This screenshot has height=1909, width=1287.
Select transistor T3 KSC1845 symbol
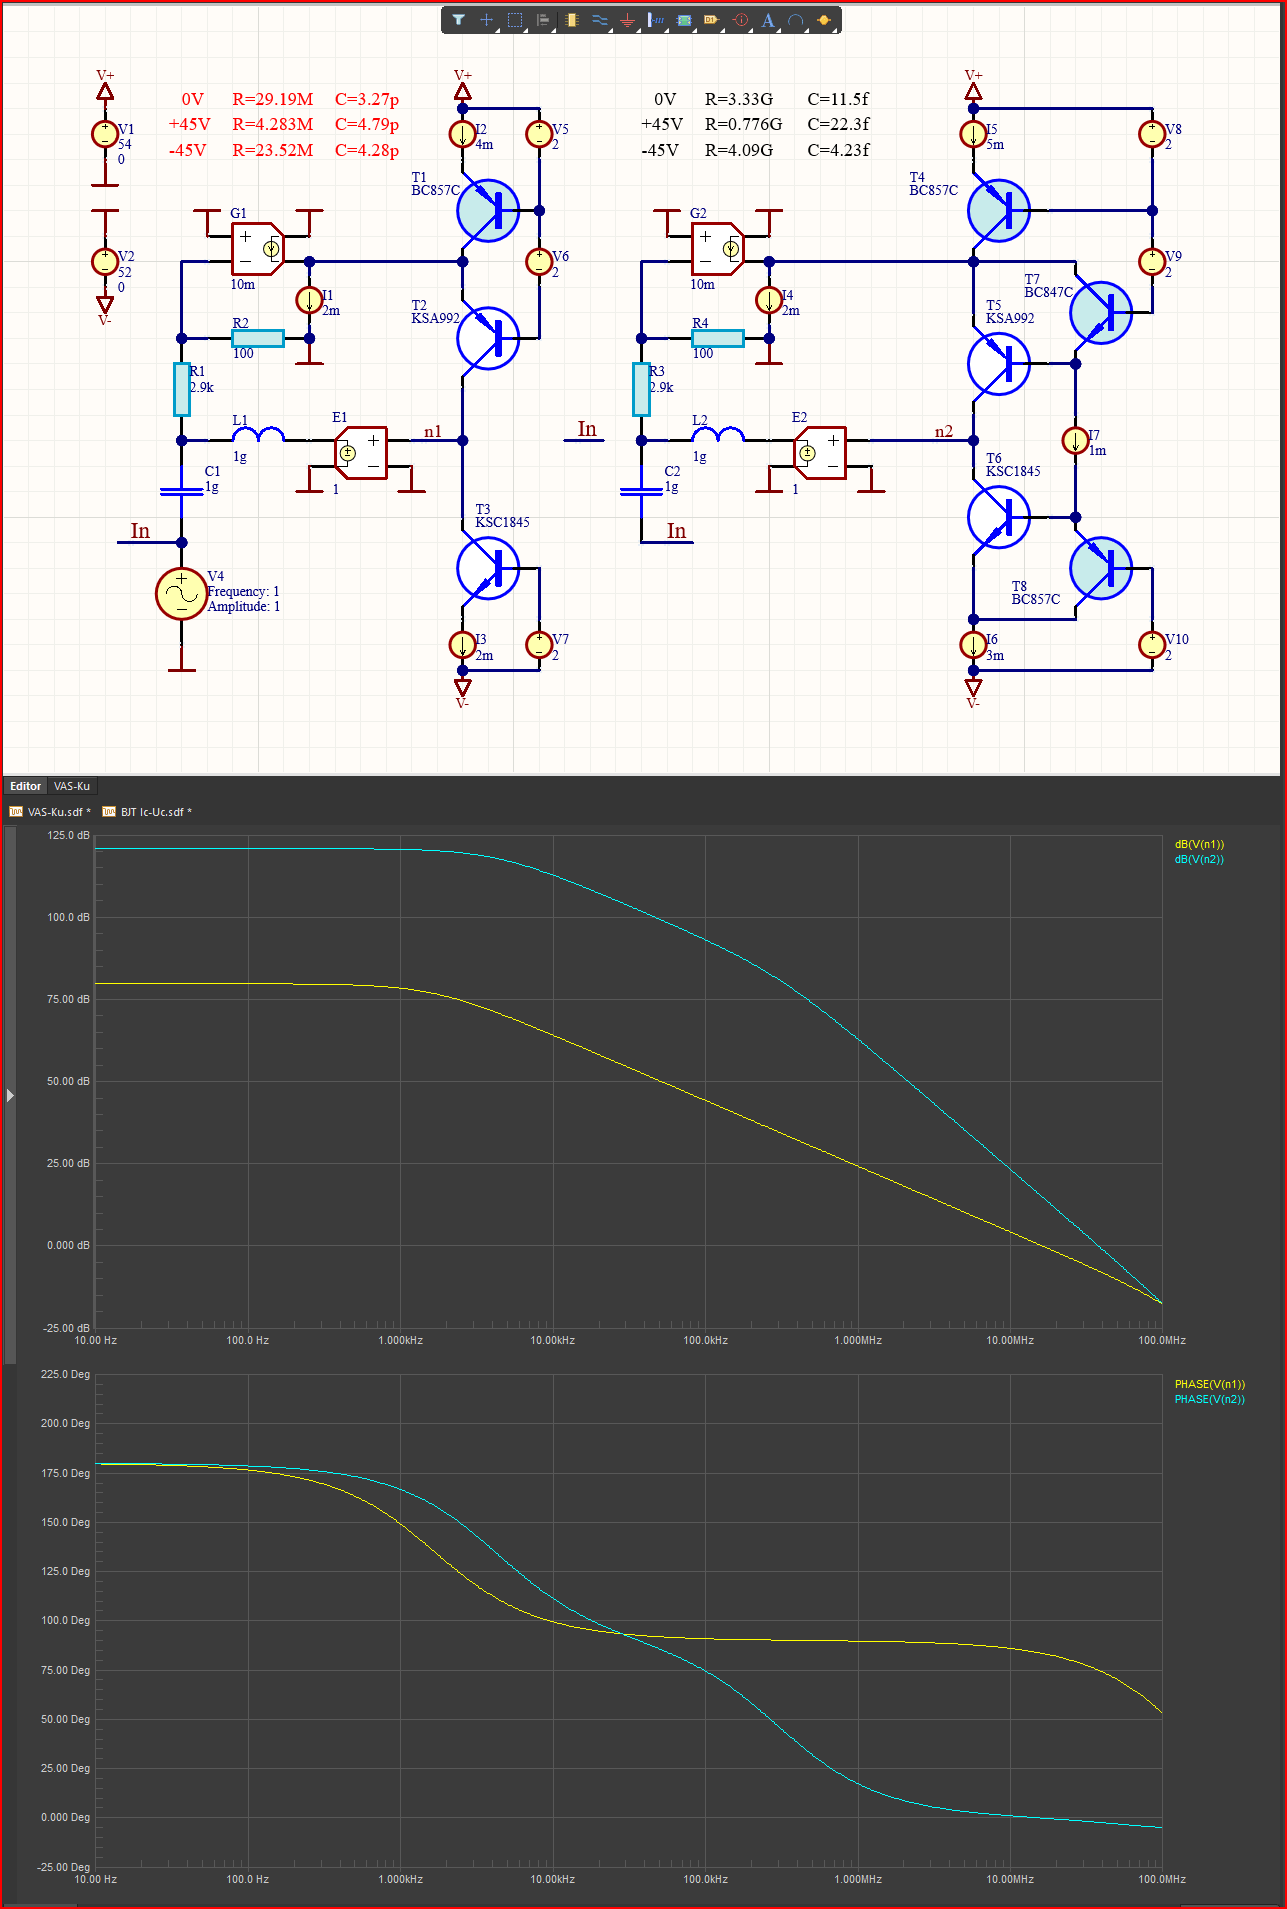488,568
